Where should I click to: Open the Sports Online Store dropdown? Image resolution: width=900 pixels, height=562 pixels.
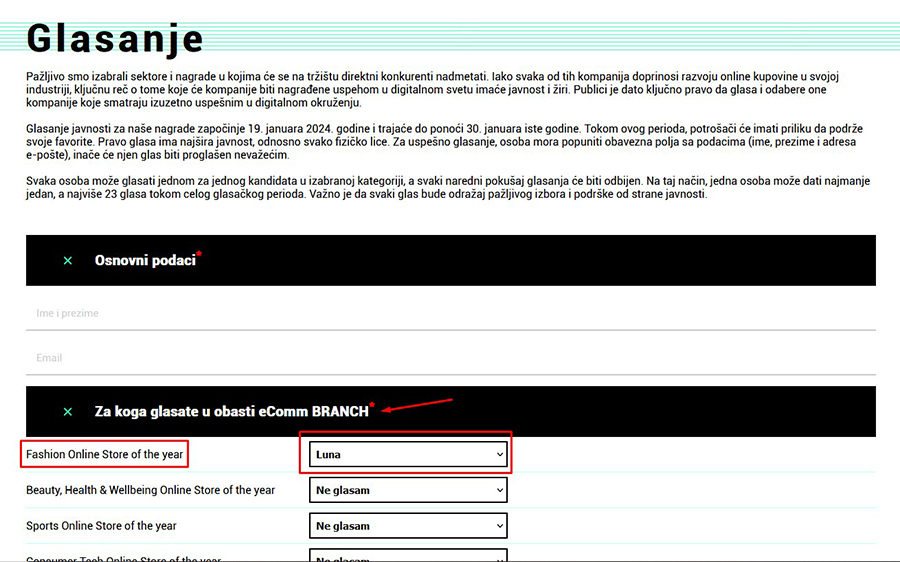408,526
